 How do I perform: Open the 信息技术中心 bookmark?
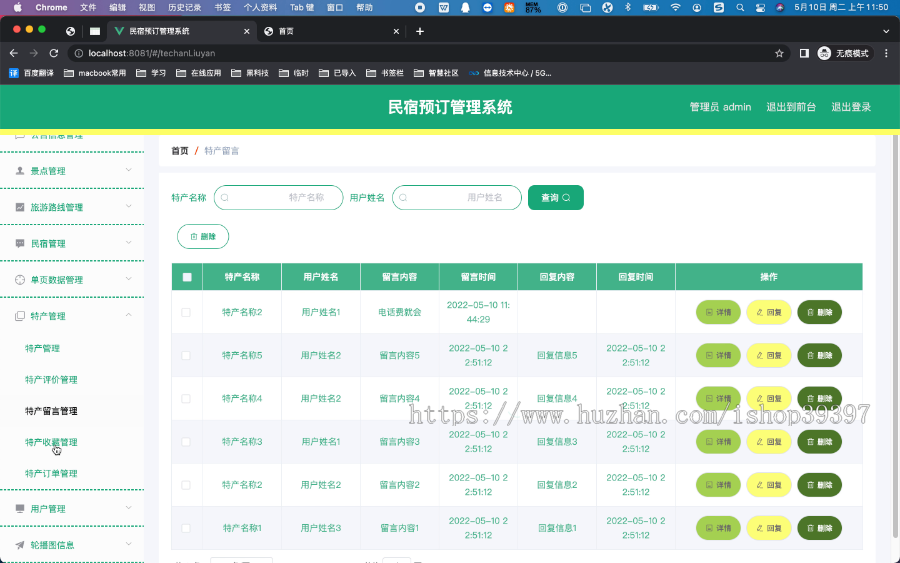tap(510, 73)
